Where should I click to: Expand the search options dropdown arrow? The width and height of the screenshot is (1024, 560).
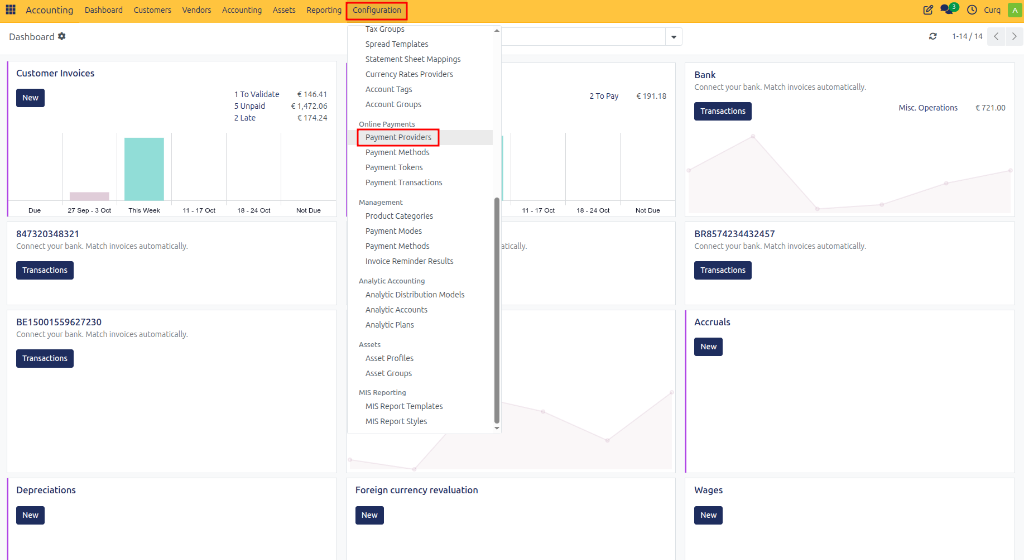pos(674,37)
